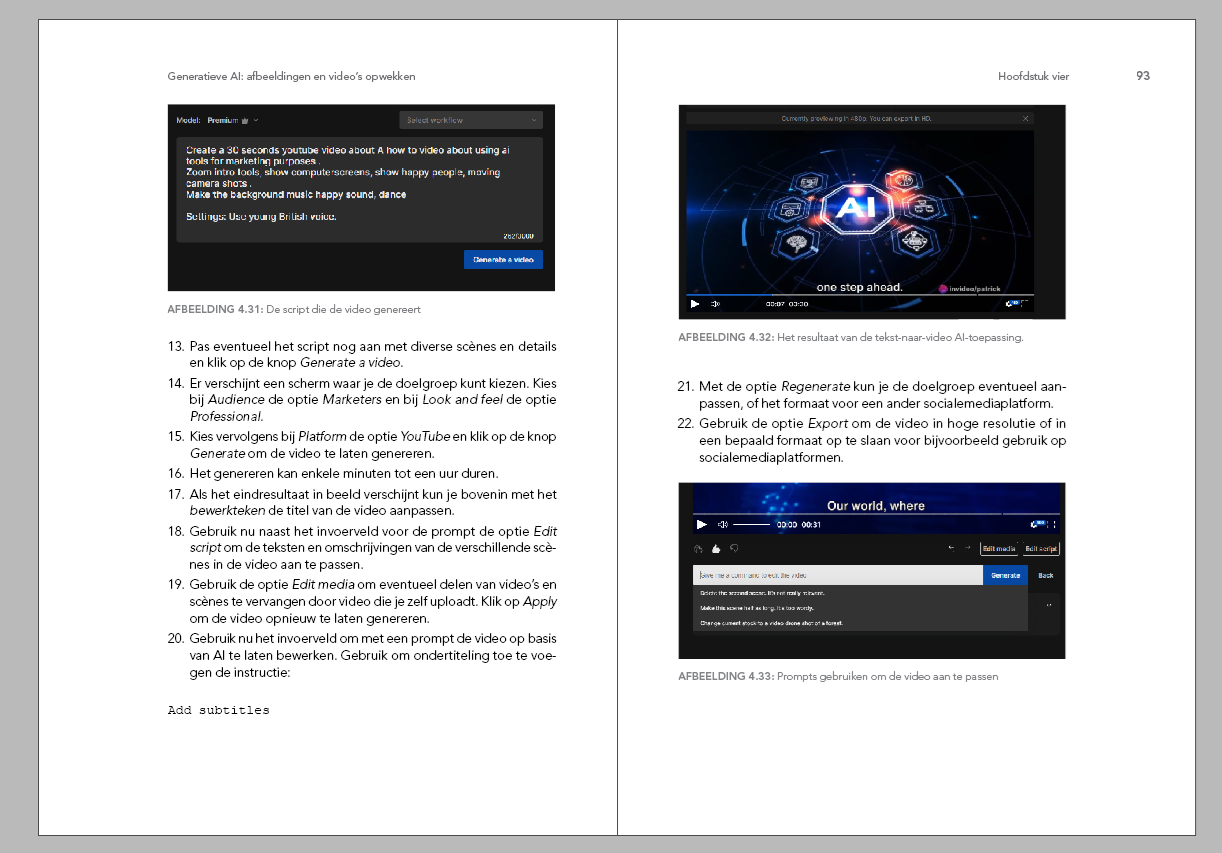Open the Edit media button
The image size is (1222, 853).
(998, 548)
